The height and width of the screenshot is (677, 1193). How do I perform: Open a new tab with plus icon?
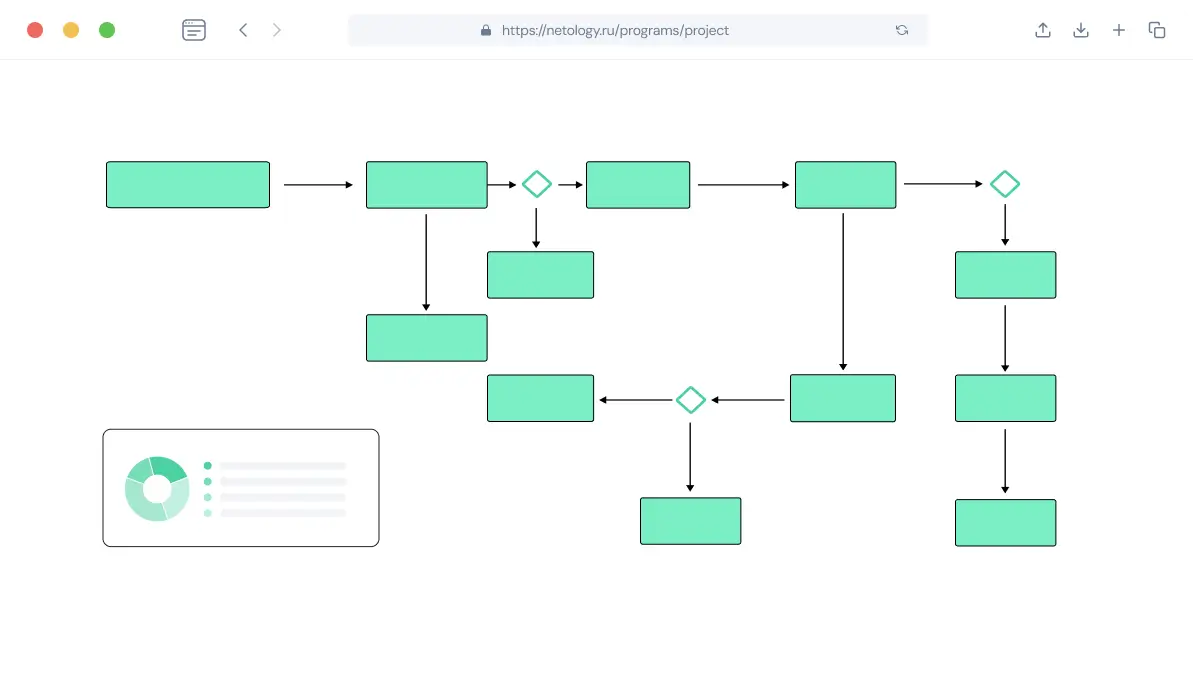coord(1119,30)
